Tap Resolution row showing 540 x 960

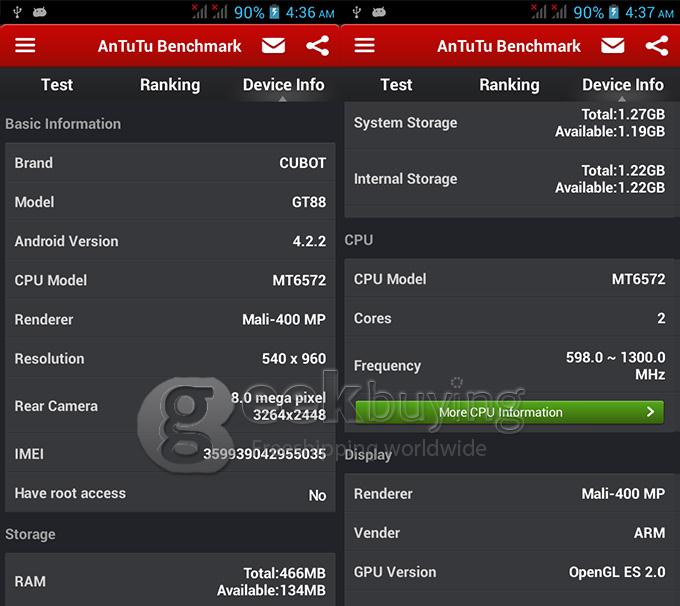[170, 358]
